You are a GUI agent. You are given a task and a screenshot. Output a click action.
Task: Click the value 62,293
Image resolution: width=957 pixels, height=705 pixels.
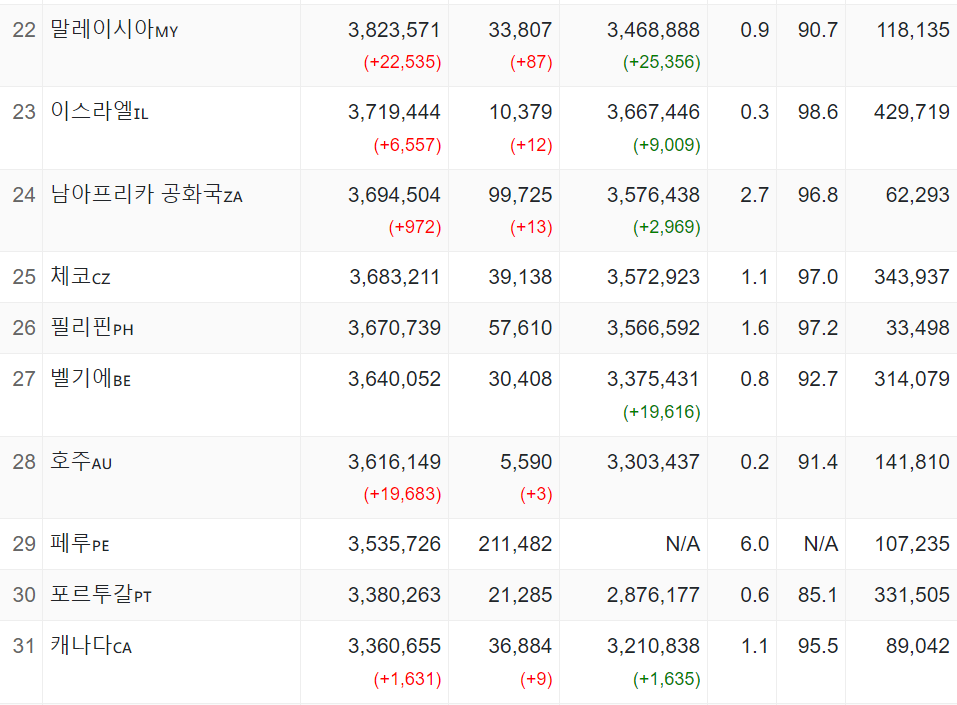click(x=918, y=195)
